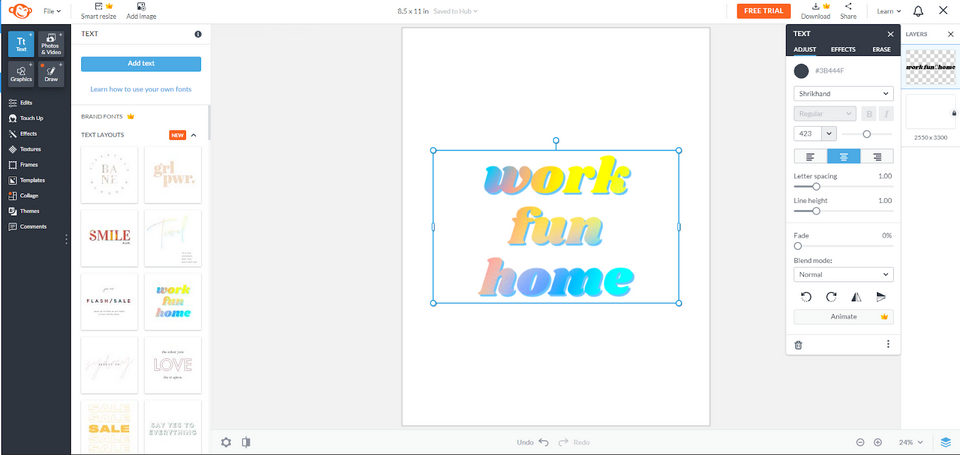Close the Text properties panel
The height and width of the screenshot is (455, 960).
tap(890, 34)
